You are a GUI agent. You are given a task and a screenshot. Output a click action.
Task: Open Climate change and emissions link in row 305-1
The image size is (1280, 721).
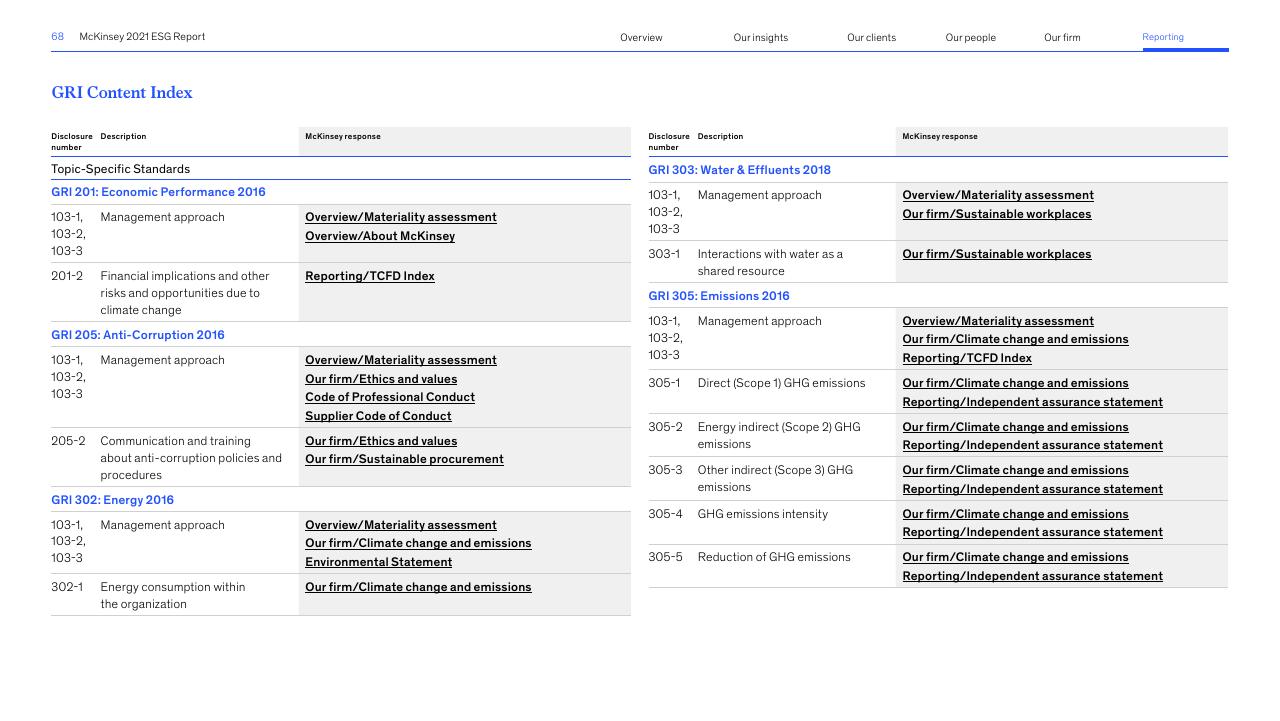[x=1015, y=383]
